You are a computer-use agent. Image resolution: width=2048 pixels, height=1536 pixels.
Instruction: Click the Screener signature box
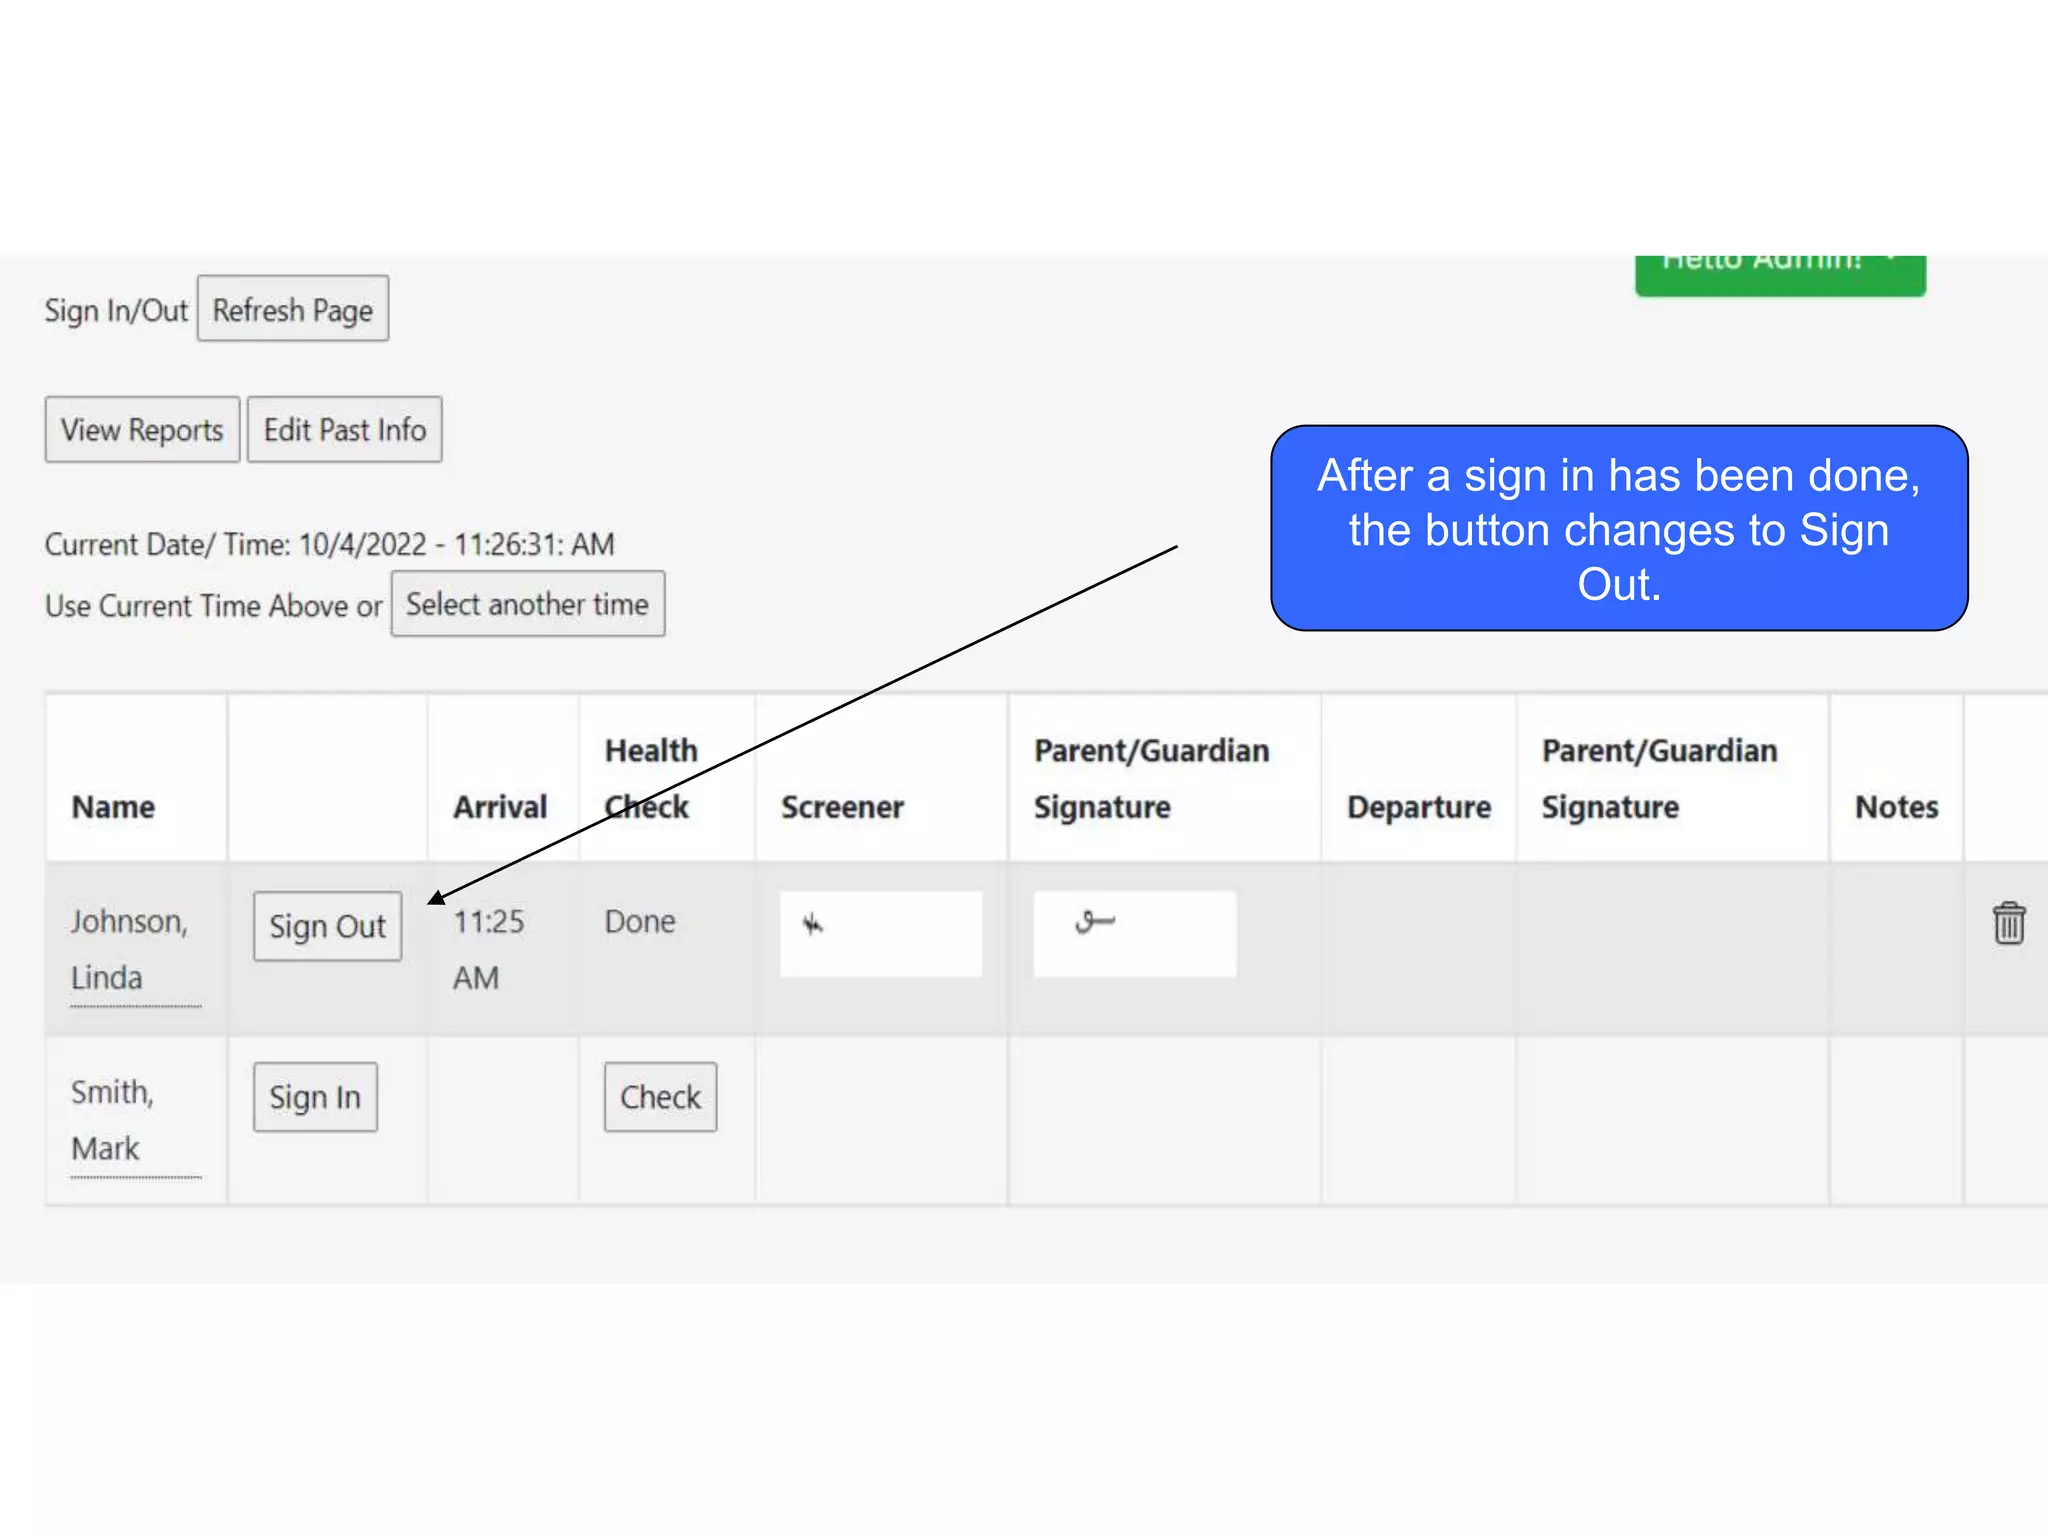(x=880, y=933)
